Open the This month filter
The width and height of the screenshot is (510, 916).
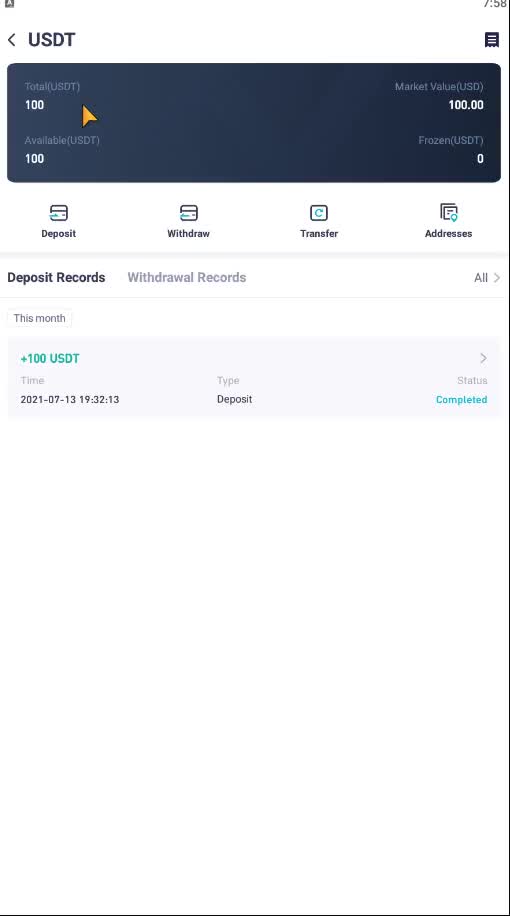click(39, 318)
